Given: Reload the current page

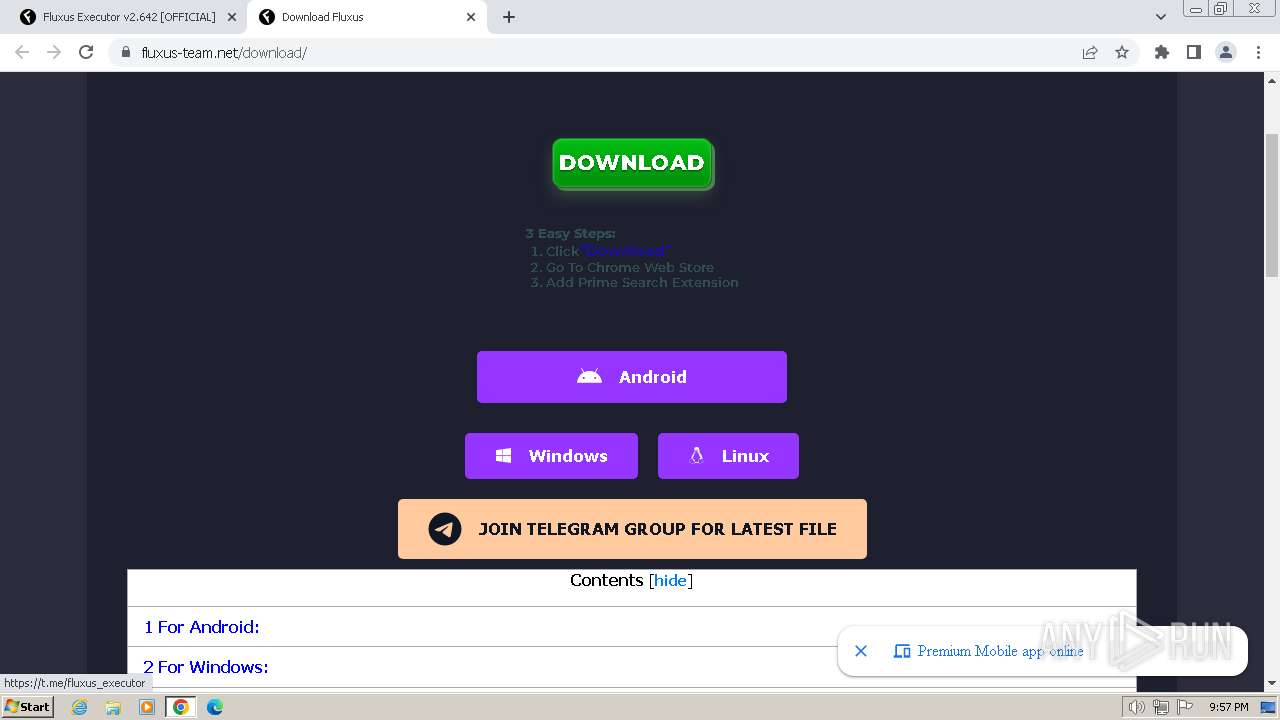Looking at the screenshot, I should pyautogui.click(x=86, y=52).
